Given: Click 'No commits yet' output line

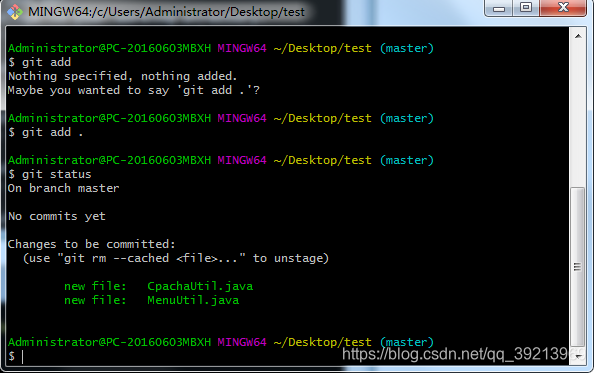Looking at the screenshot, I should point(57,216).
